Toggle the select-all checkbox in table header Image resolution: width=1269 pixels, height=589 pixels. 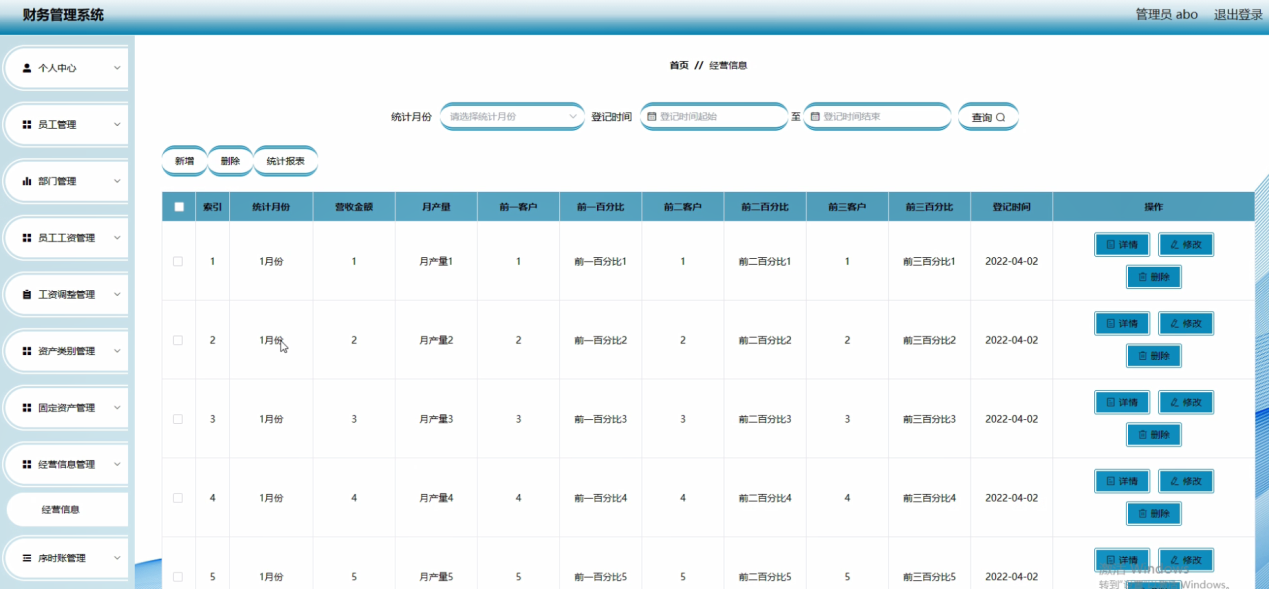(179, 207)
